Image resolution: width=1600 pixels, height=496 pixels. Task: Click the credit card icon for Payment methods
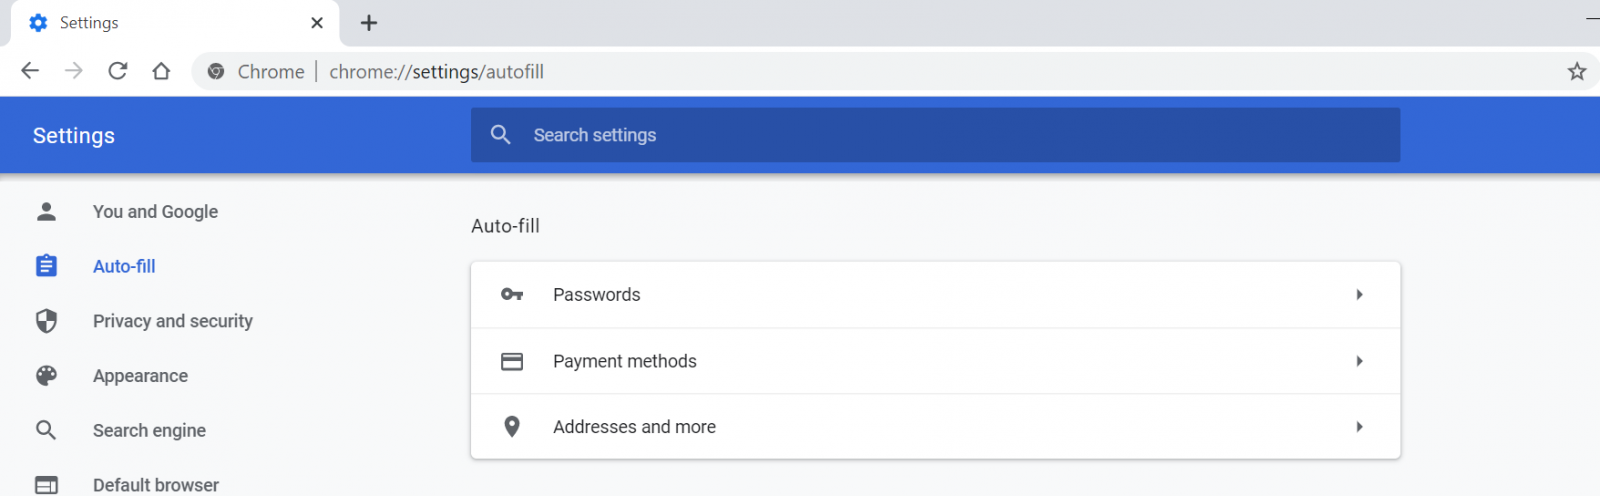pyautogui.click(x=512, y=361)
